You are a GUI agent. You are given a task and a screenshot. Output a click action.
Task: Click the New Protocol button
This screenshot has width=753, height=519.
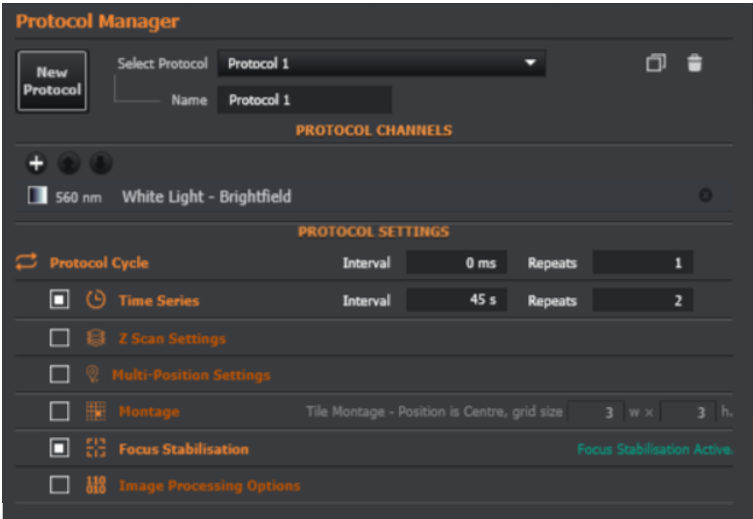(x=52, y=81)
